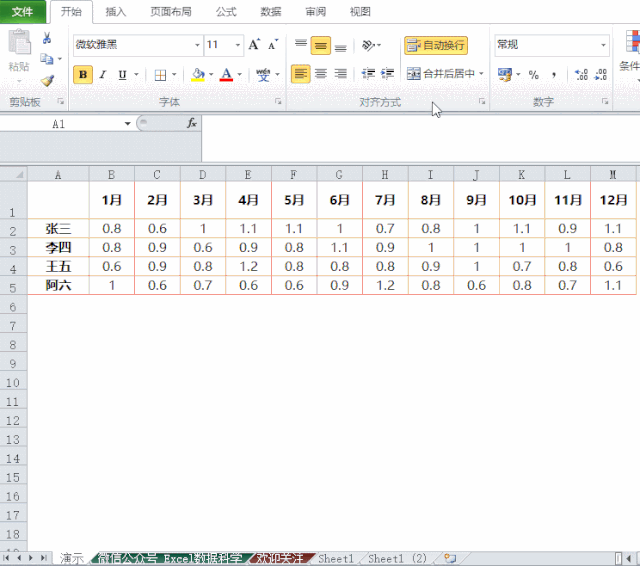Toggle 自动换行 wrap text button
640x566 pixels.
(436, 45)
